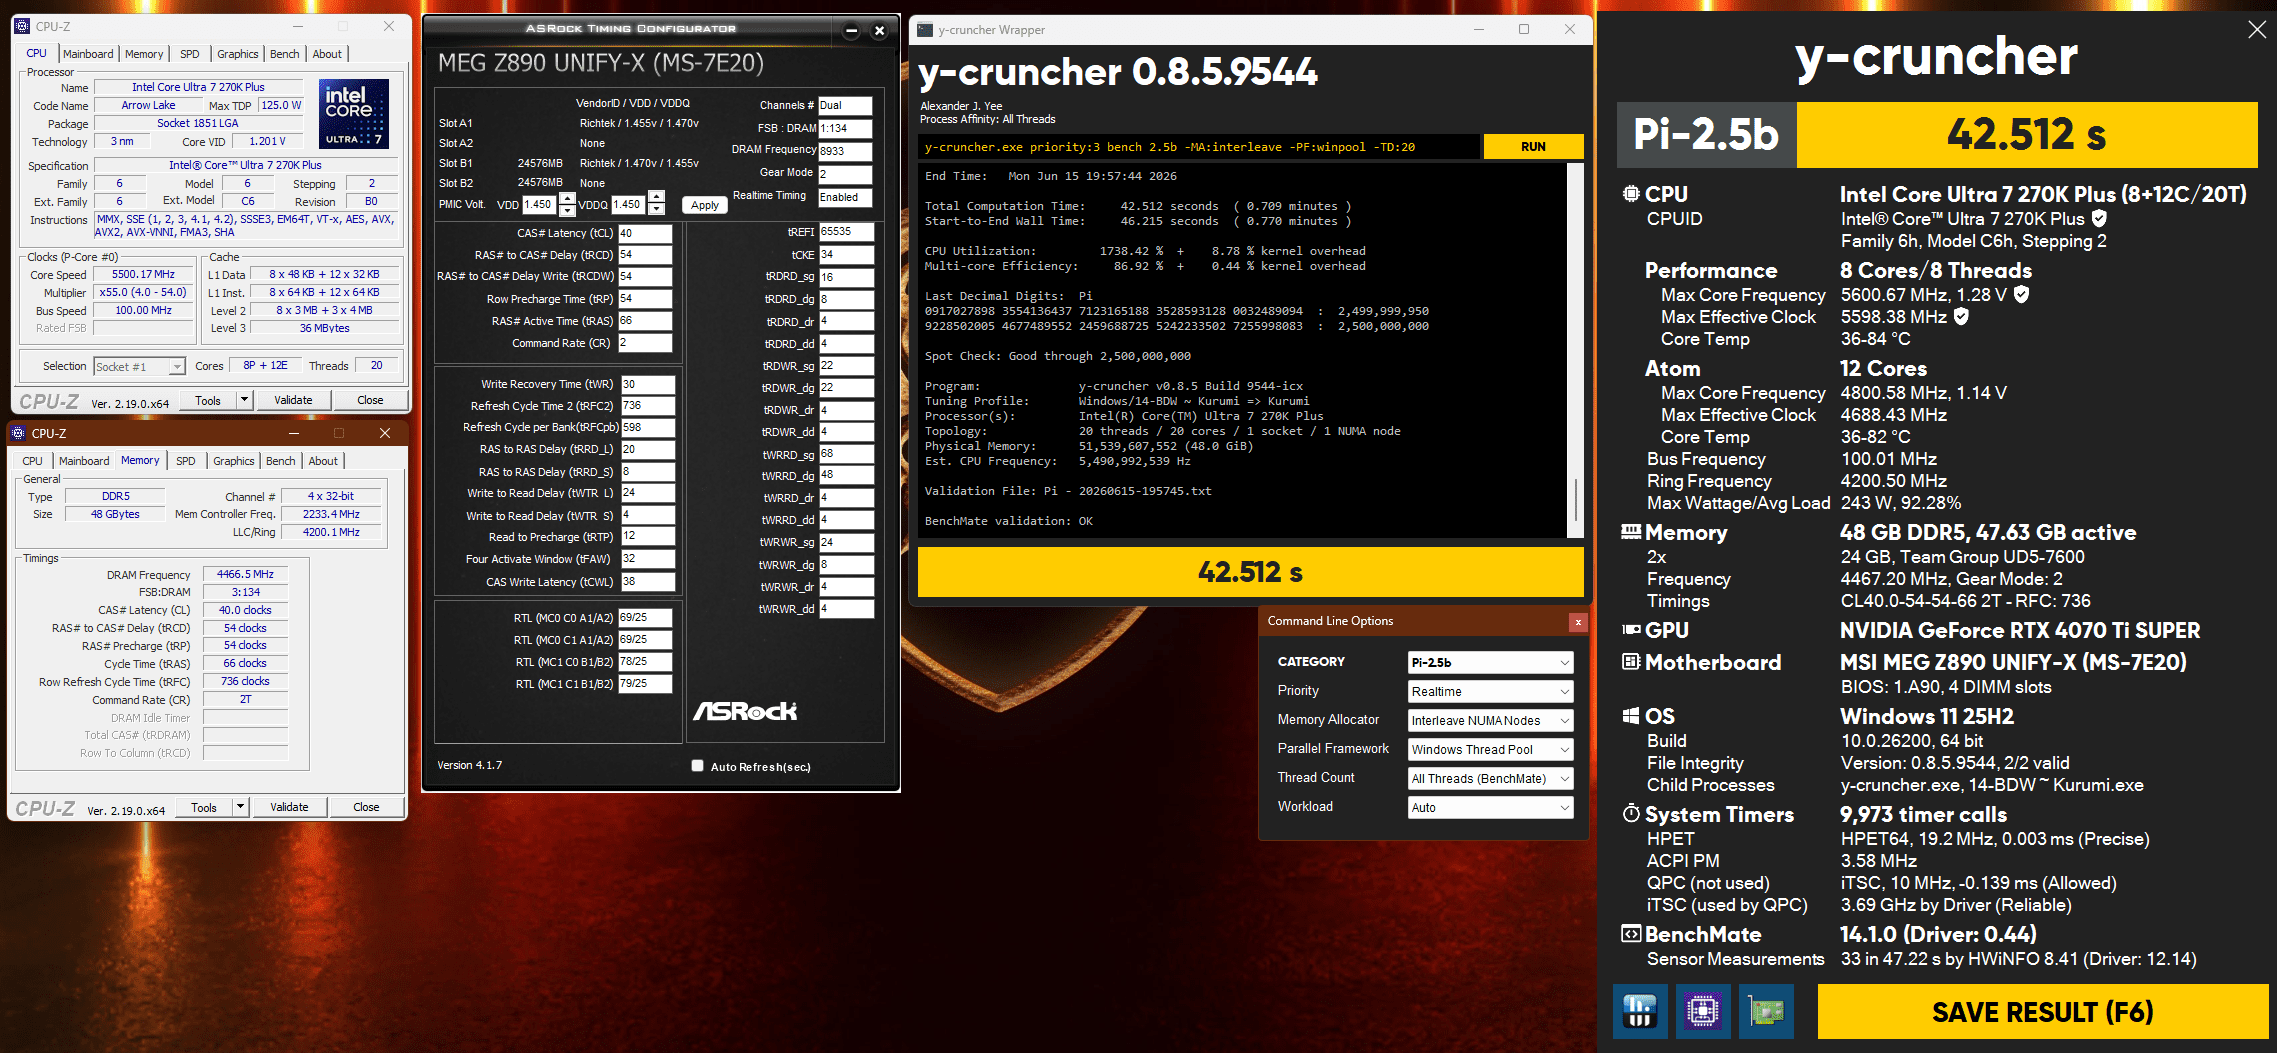The height and width of the screenshot is (1053, 2277).
Task: Click the 'NVIDIA GeForce RTX 4070 Ti SUPER' text
Action: click(2020, 630)
